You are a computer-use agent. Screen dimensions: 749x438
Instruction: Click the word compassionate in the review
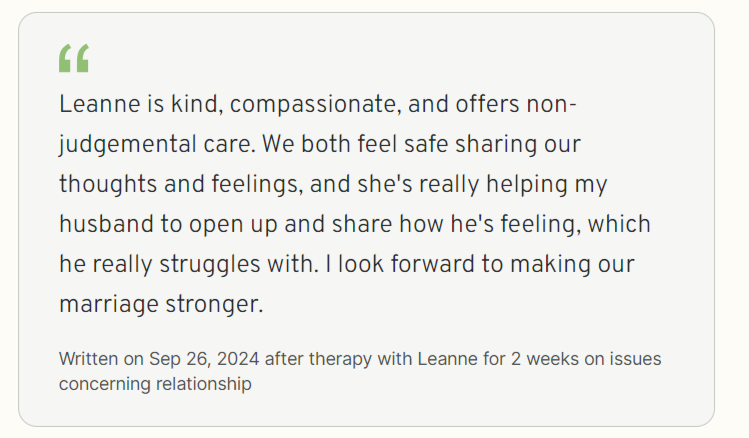pyautogui.click(x=315, y=105)
